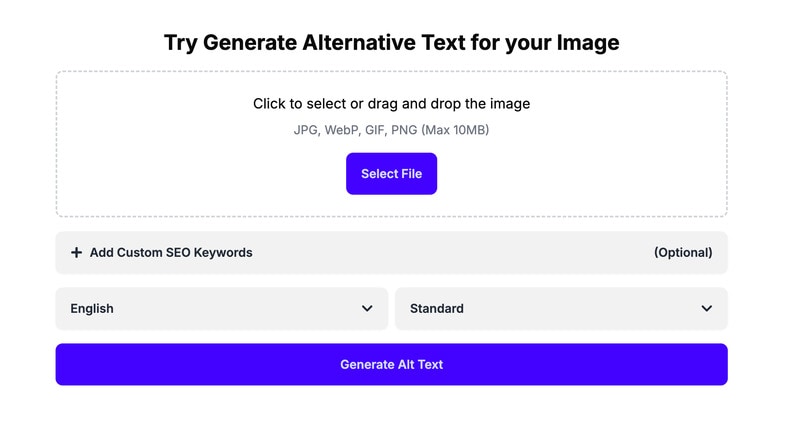Expand the Add Custom SEO Keywords section

[x=391, y=253]
